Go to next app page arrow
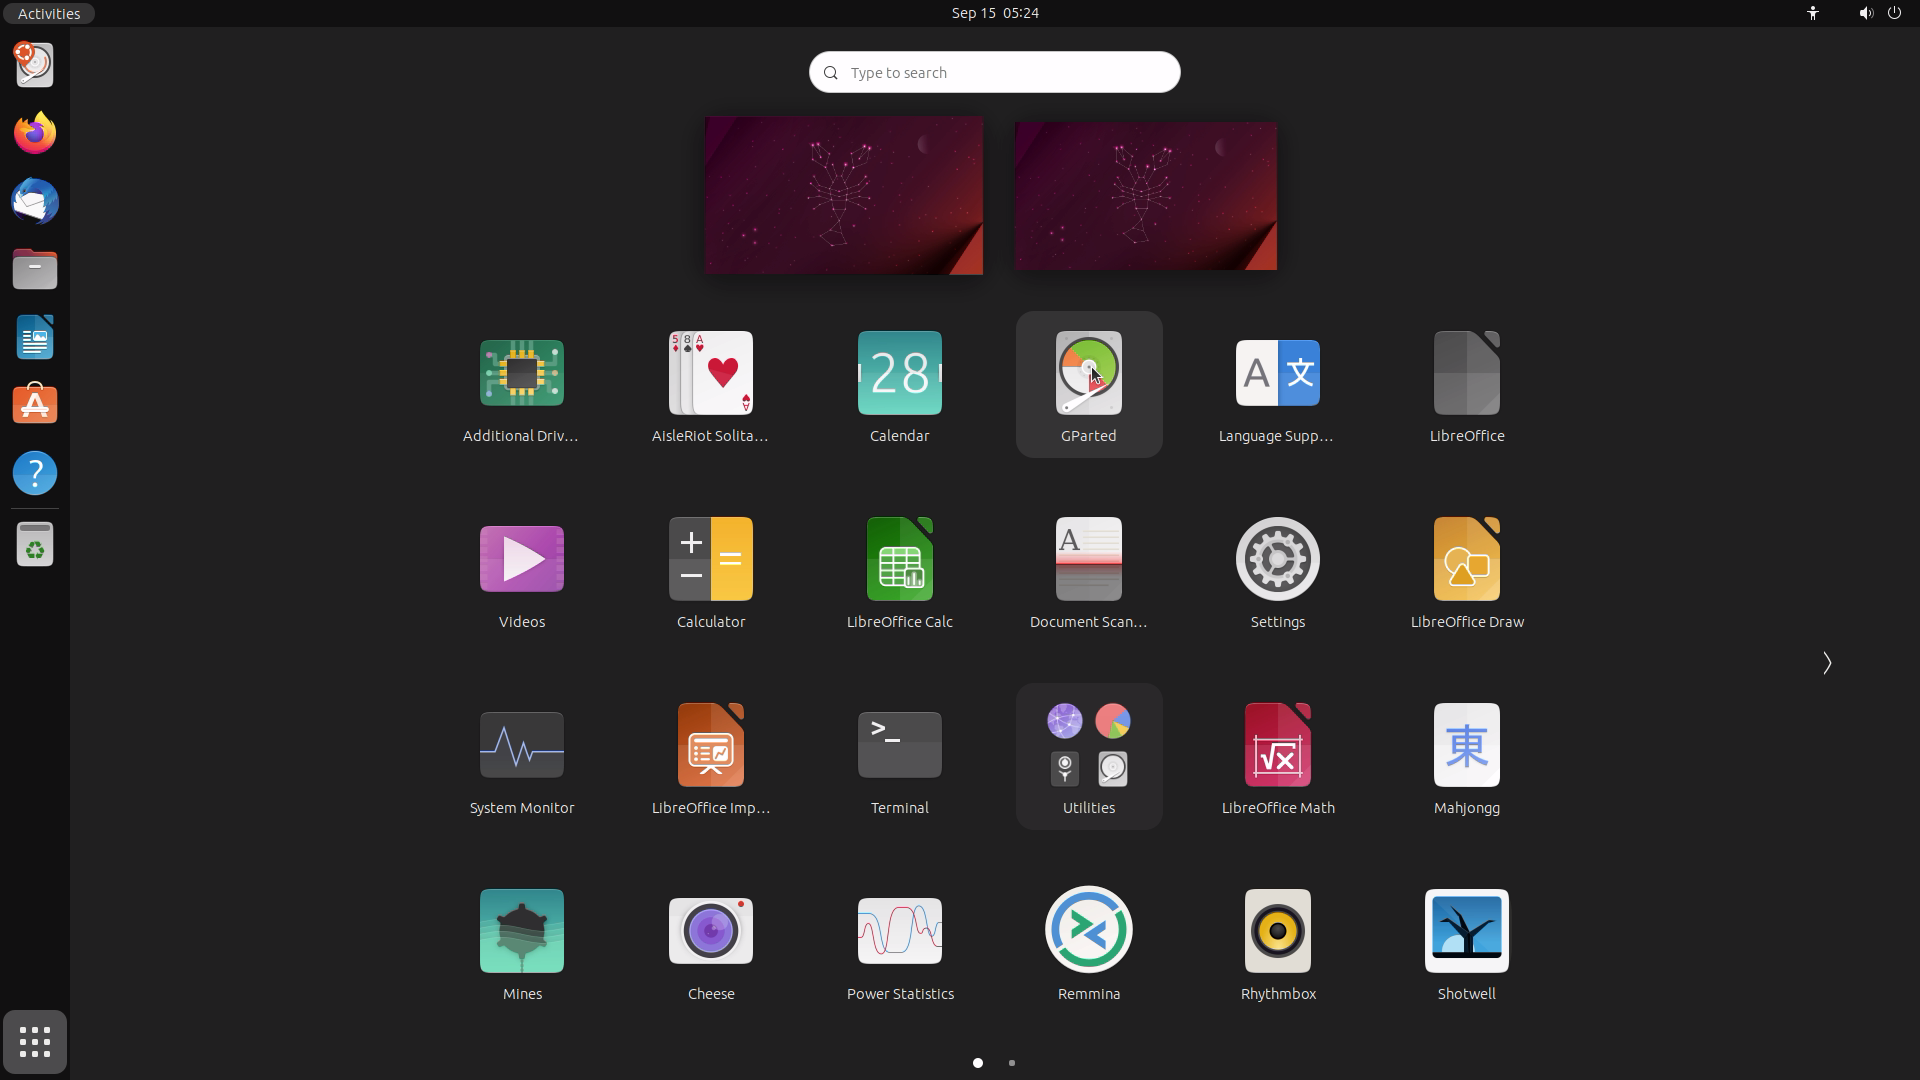The image size is (1920, 1080). pos(1826,663)
